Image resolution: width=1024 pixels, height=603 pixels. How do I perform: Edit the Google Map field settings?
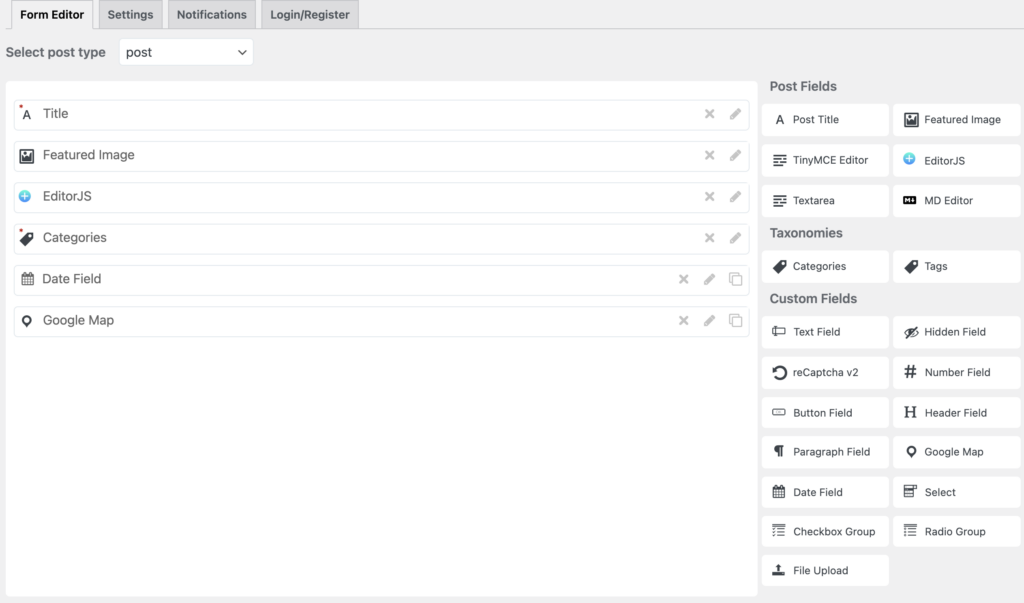tap(709, 321)
